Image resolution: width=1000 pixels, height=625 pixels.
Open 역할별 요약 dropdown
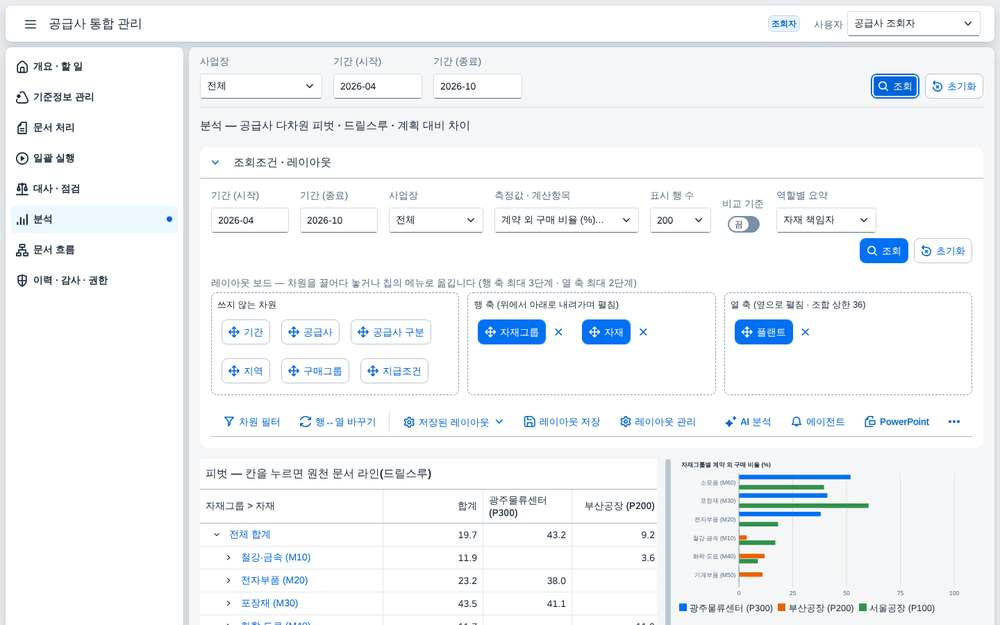click(x=826, y=220)
